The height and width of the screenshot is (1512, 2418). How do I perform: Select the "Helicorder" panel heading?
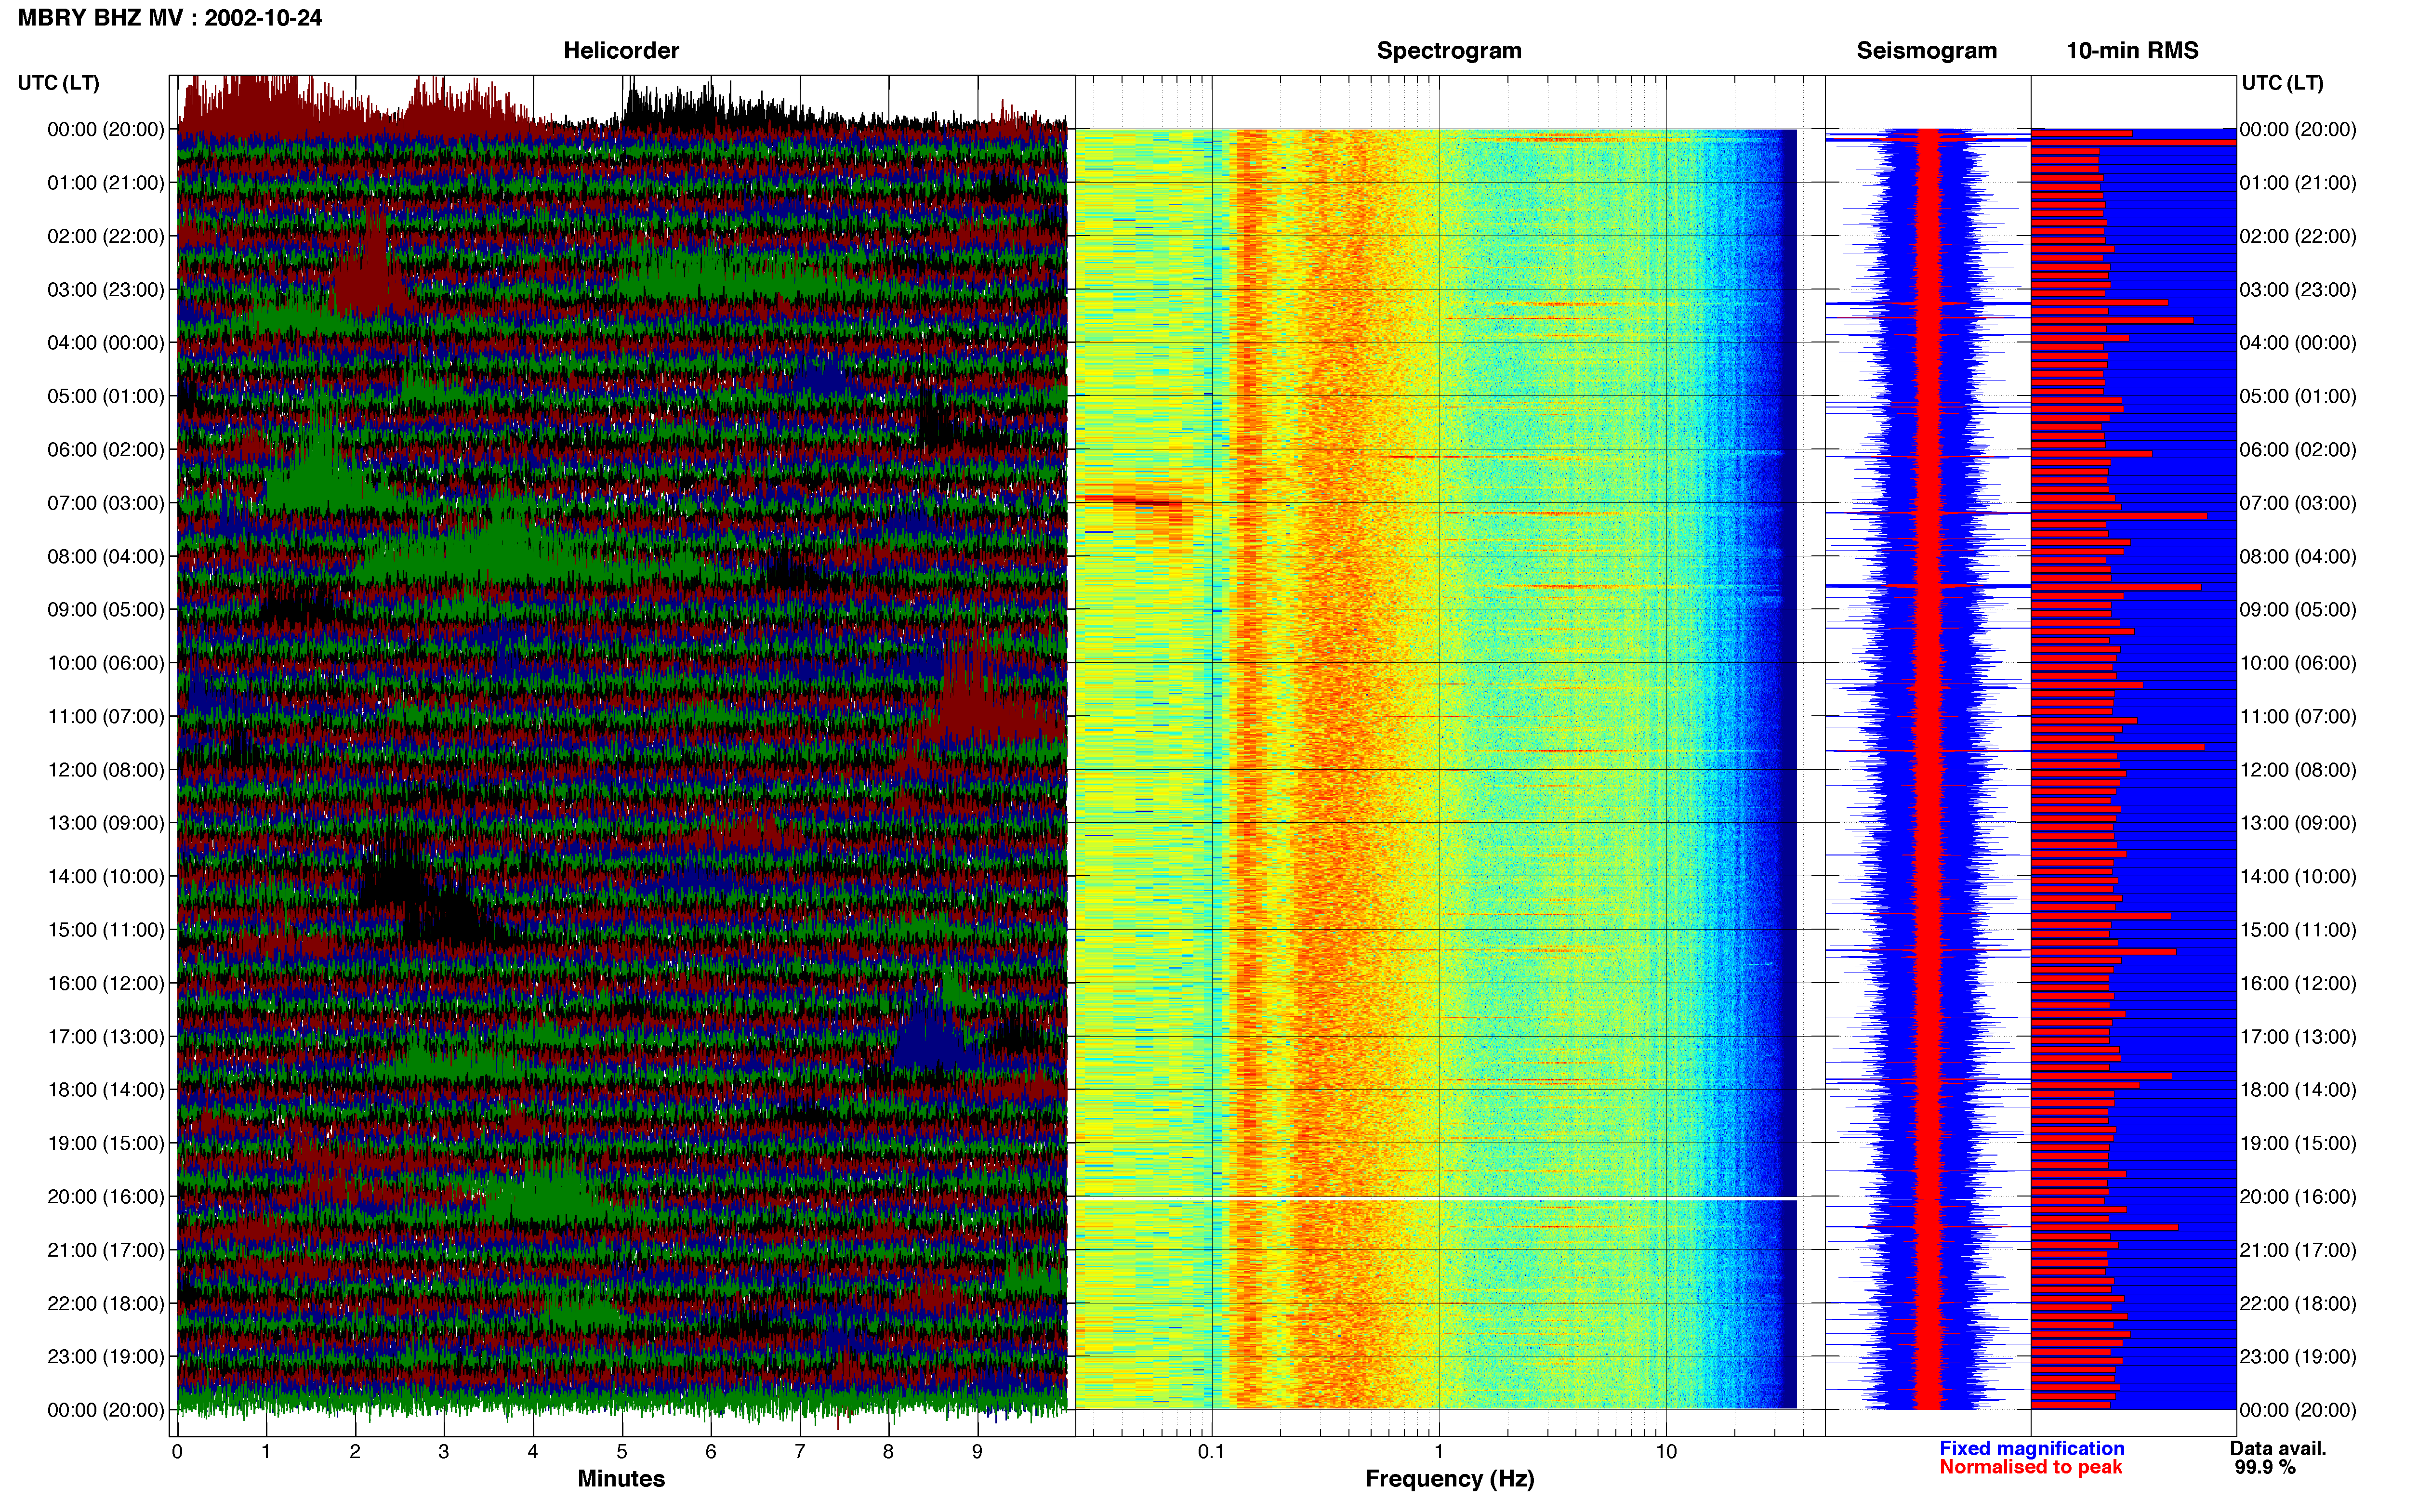621,50
